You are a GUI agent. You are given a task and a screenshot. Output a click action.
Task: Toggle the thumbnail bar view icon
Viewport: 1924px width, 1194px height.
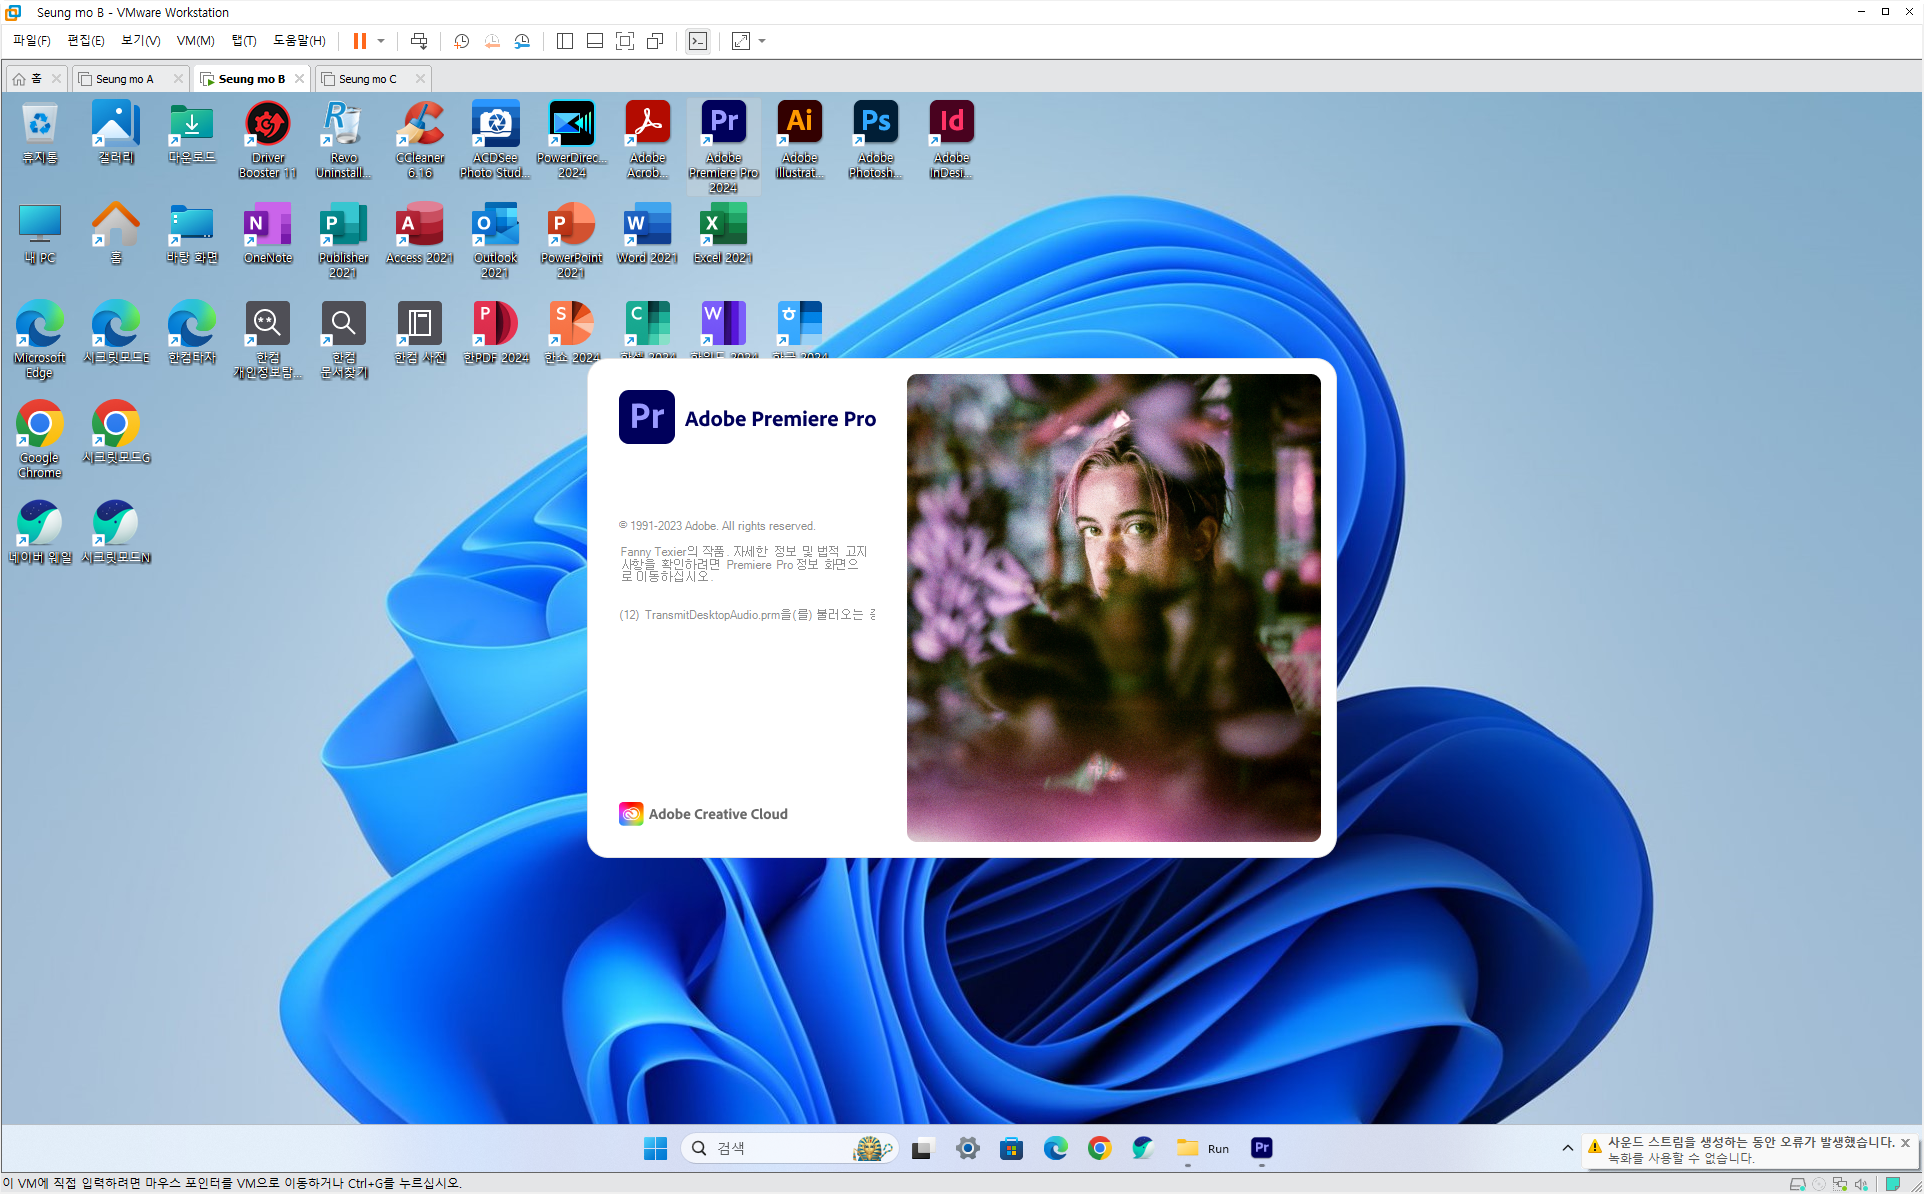click(595, 41)
